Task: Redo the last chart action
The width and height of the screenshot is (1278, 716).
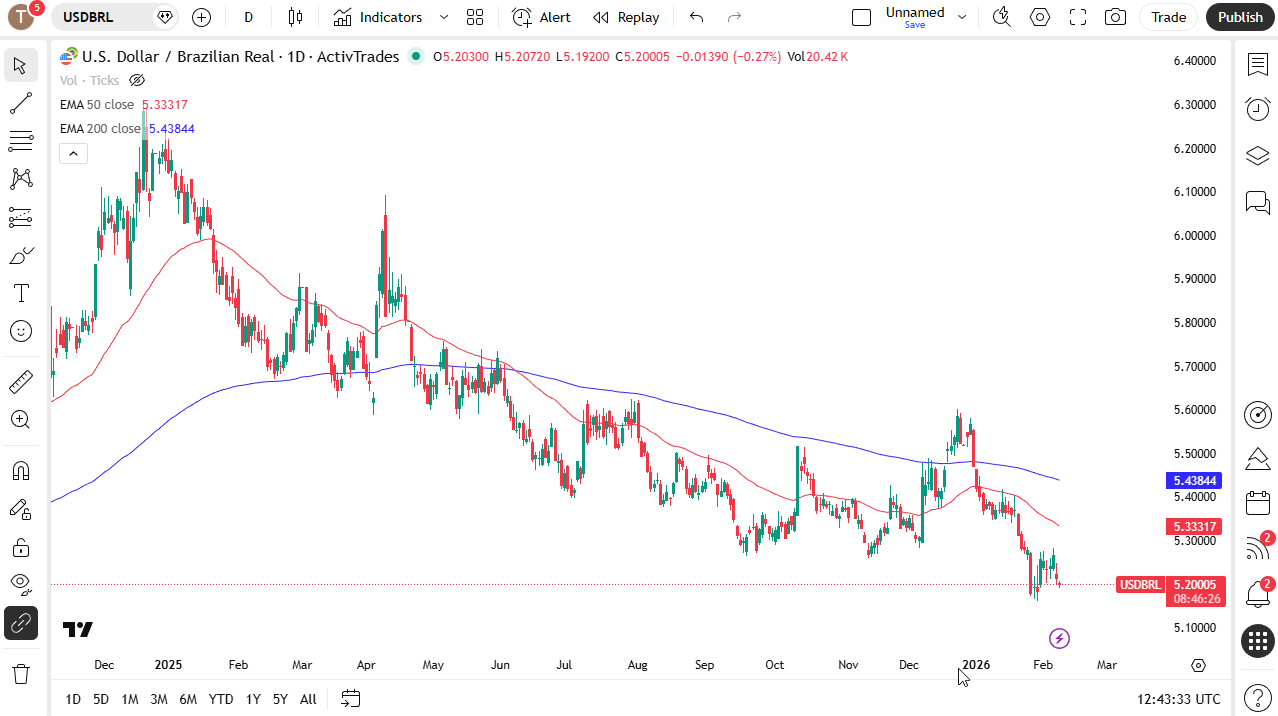Action: pos(735,17)
